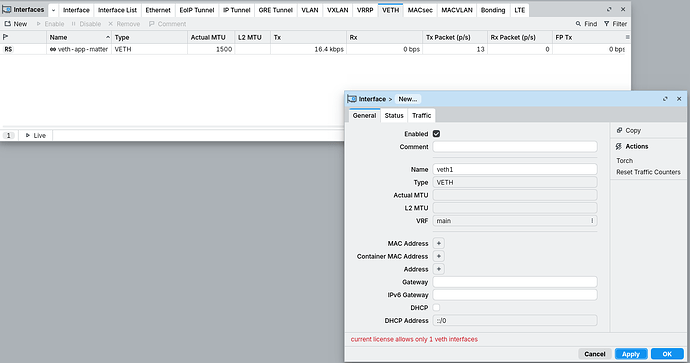The image size is (690, 363).
Task: Click the New... breadcrumb in the dialog
Action: click(x=407, y=99)
